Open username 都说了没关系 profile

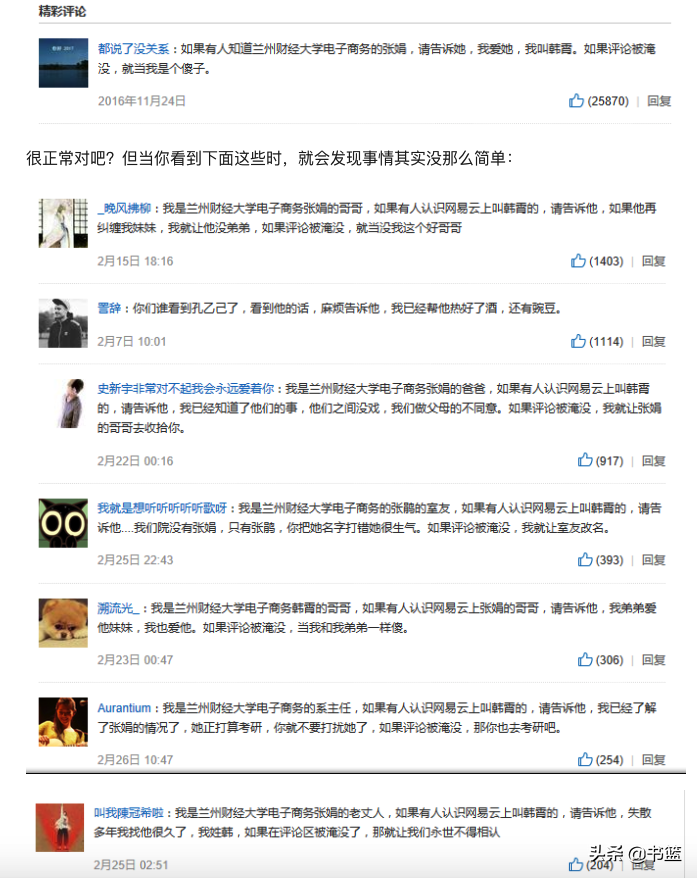(133, 49)
